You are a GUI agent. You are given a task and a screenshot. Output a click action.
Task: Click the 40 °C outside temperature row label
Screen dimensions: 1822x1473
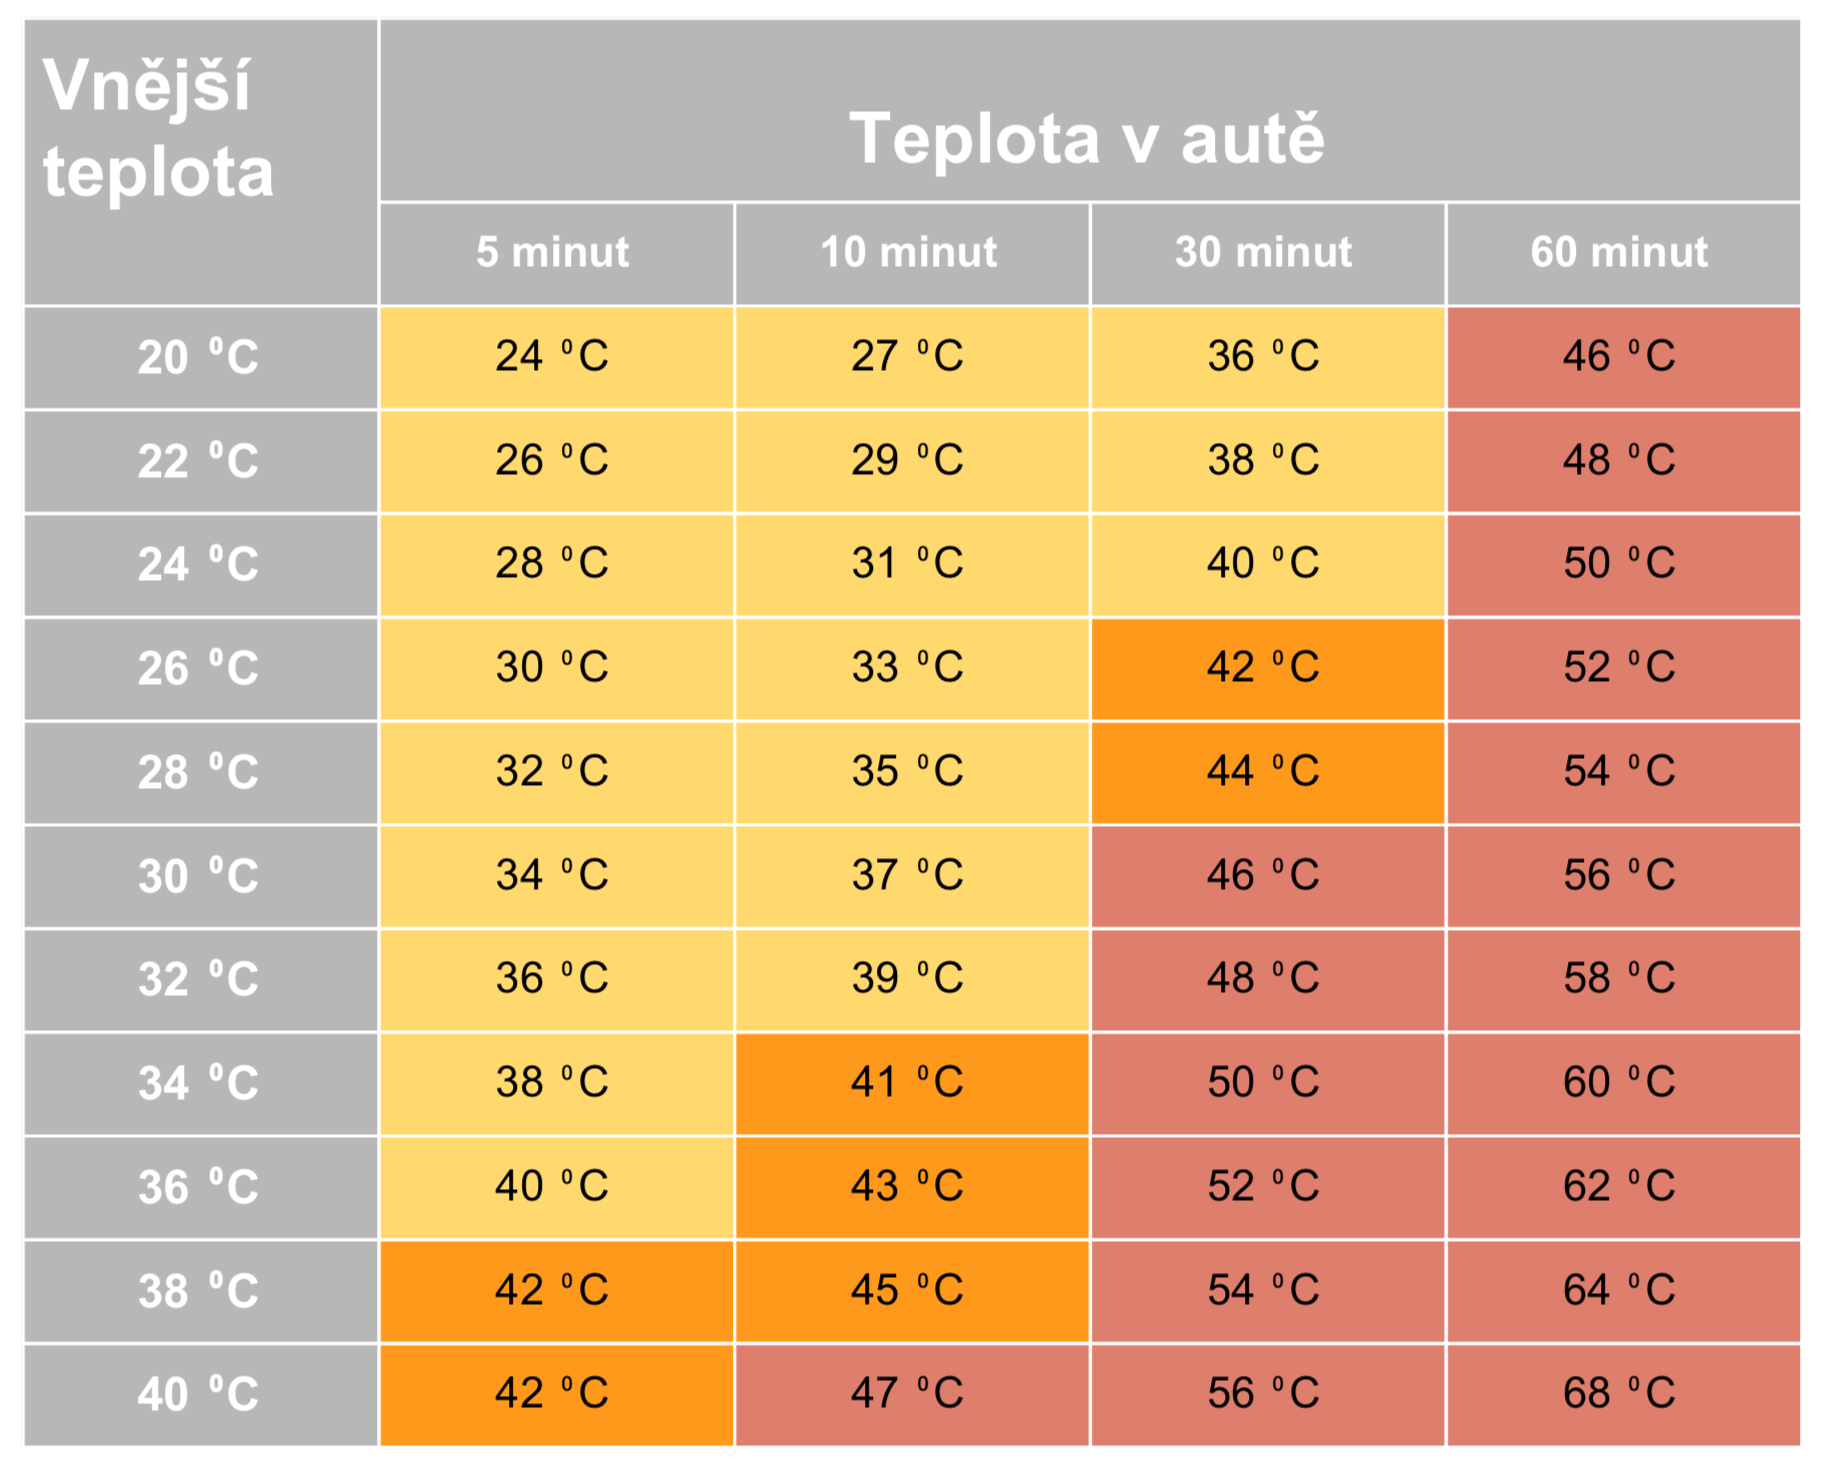(x=201, y=1395)
